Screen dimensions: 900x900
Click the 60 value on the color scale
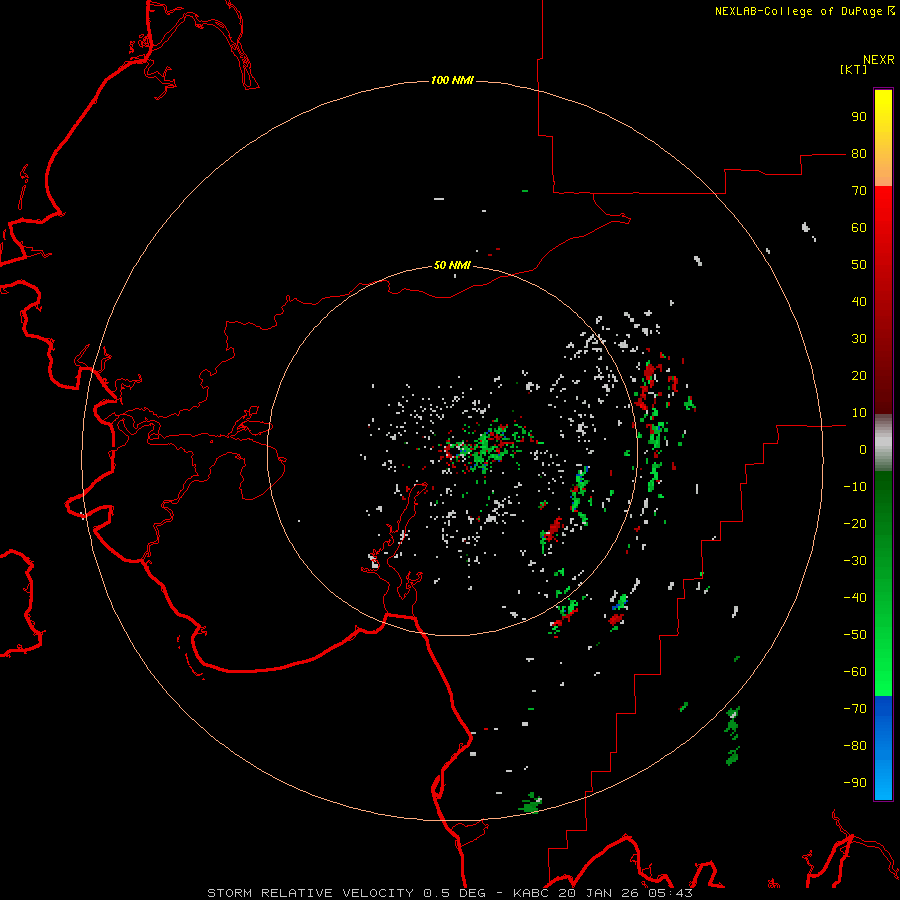859,227
